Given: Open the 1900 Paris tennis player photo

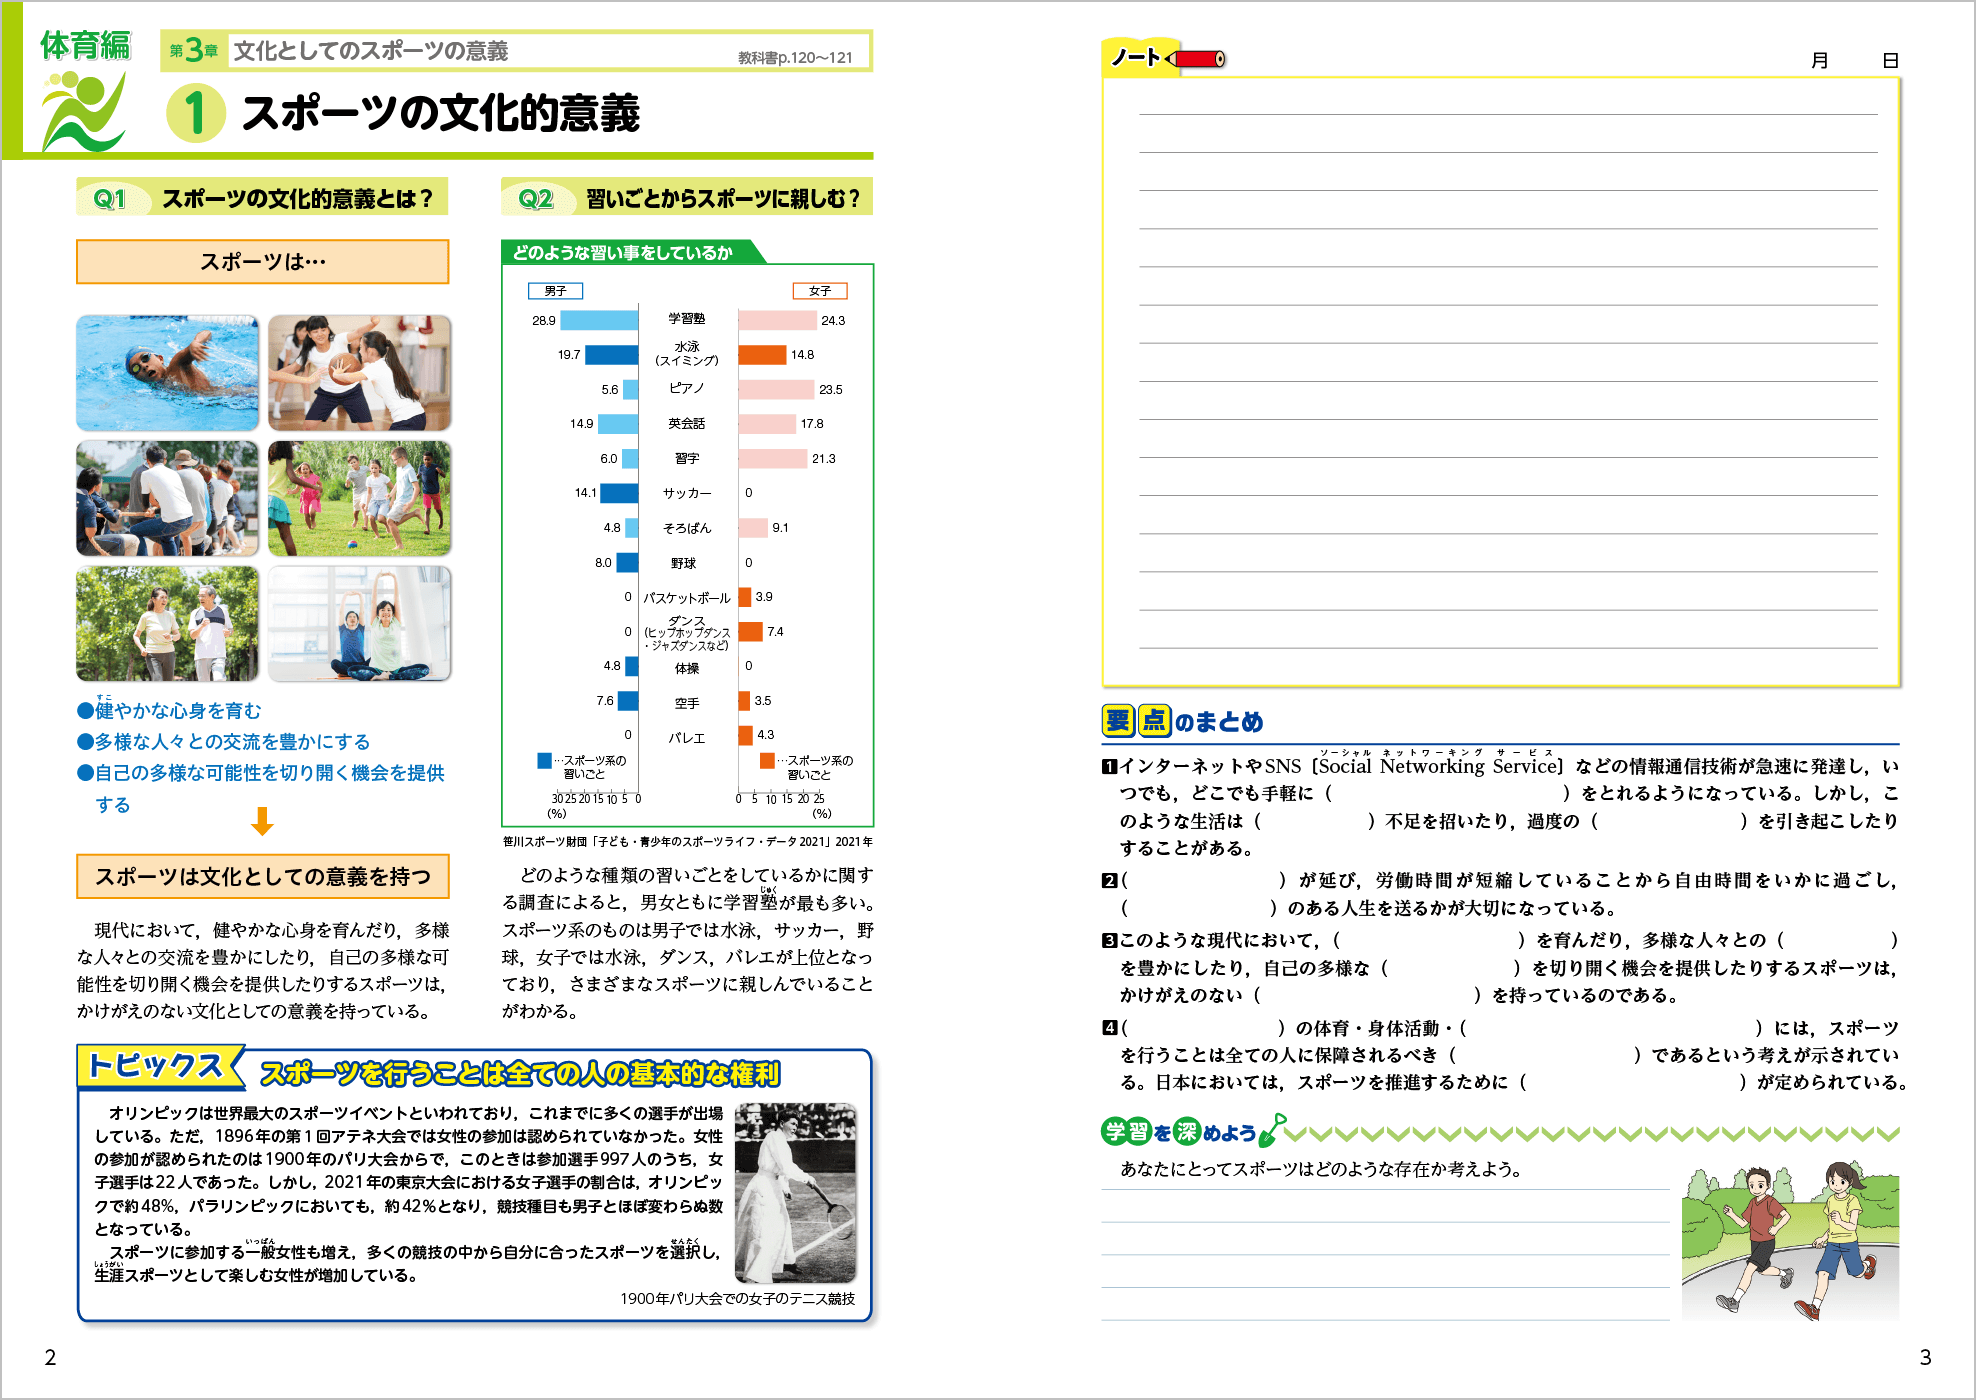Looking at the screenshot, I should [x=795, y=1192].
